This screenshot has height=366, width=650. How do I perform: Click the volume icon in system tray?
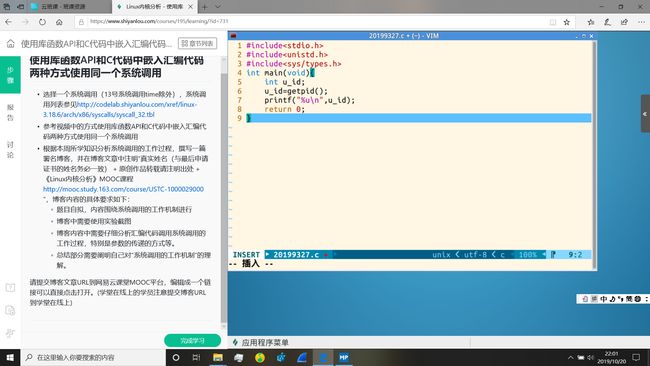point(590,357)
